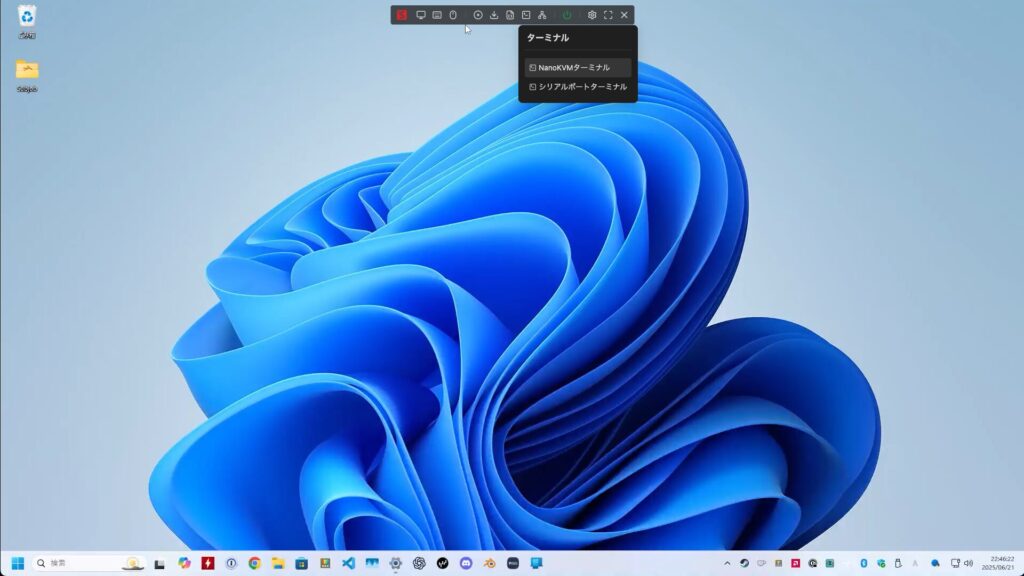Click the green power button icon
Viewport: 1024px width, 576px height.
click(x=567, y=15)
